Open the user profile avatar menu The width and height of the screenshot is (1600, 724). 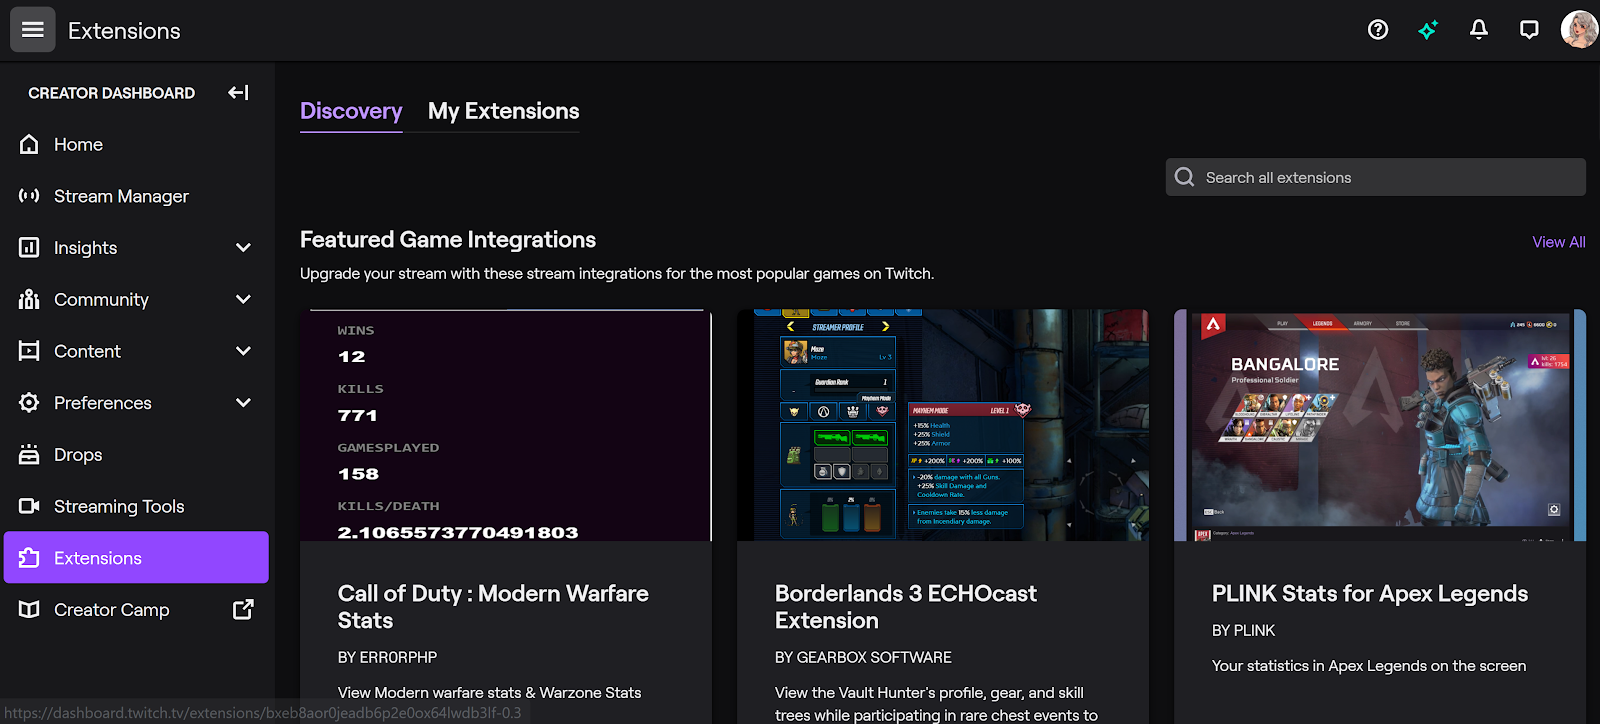[1579, 30]
